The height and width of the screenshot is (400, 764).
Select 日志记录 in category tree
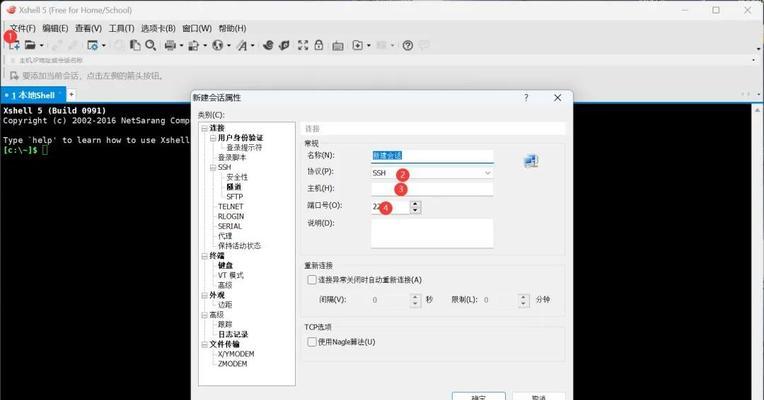point(233,334)
